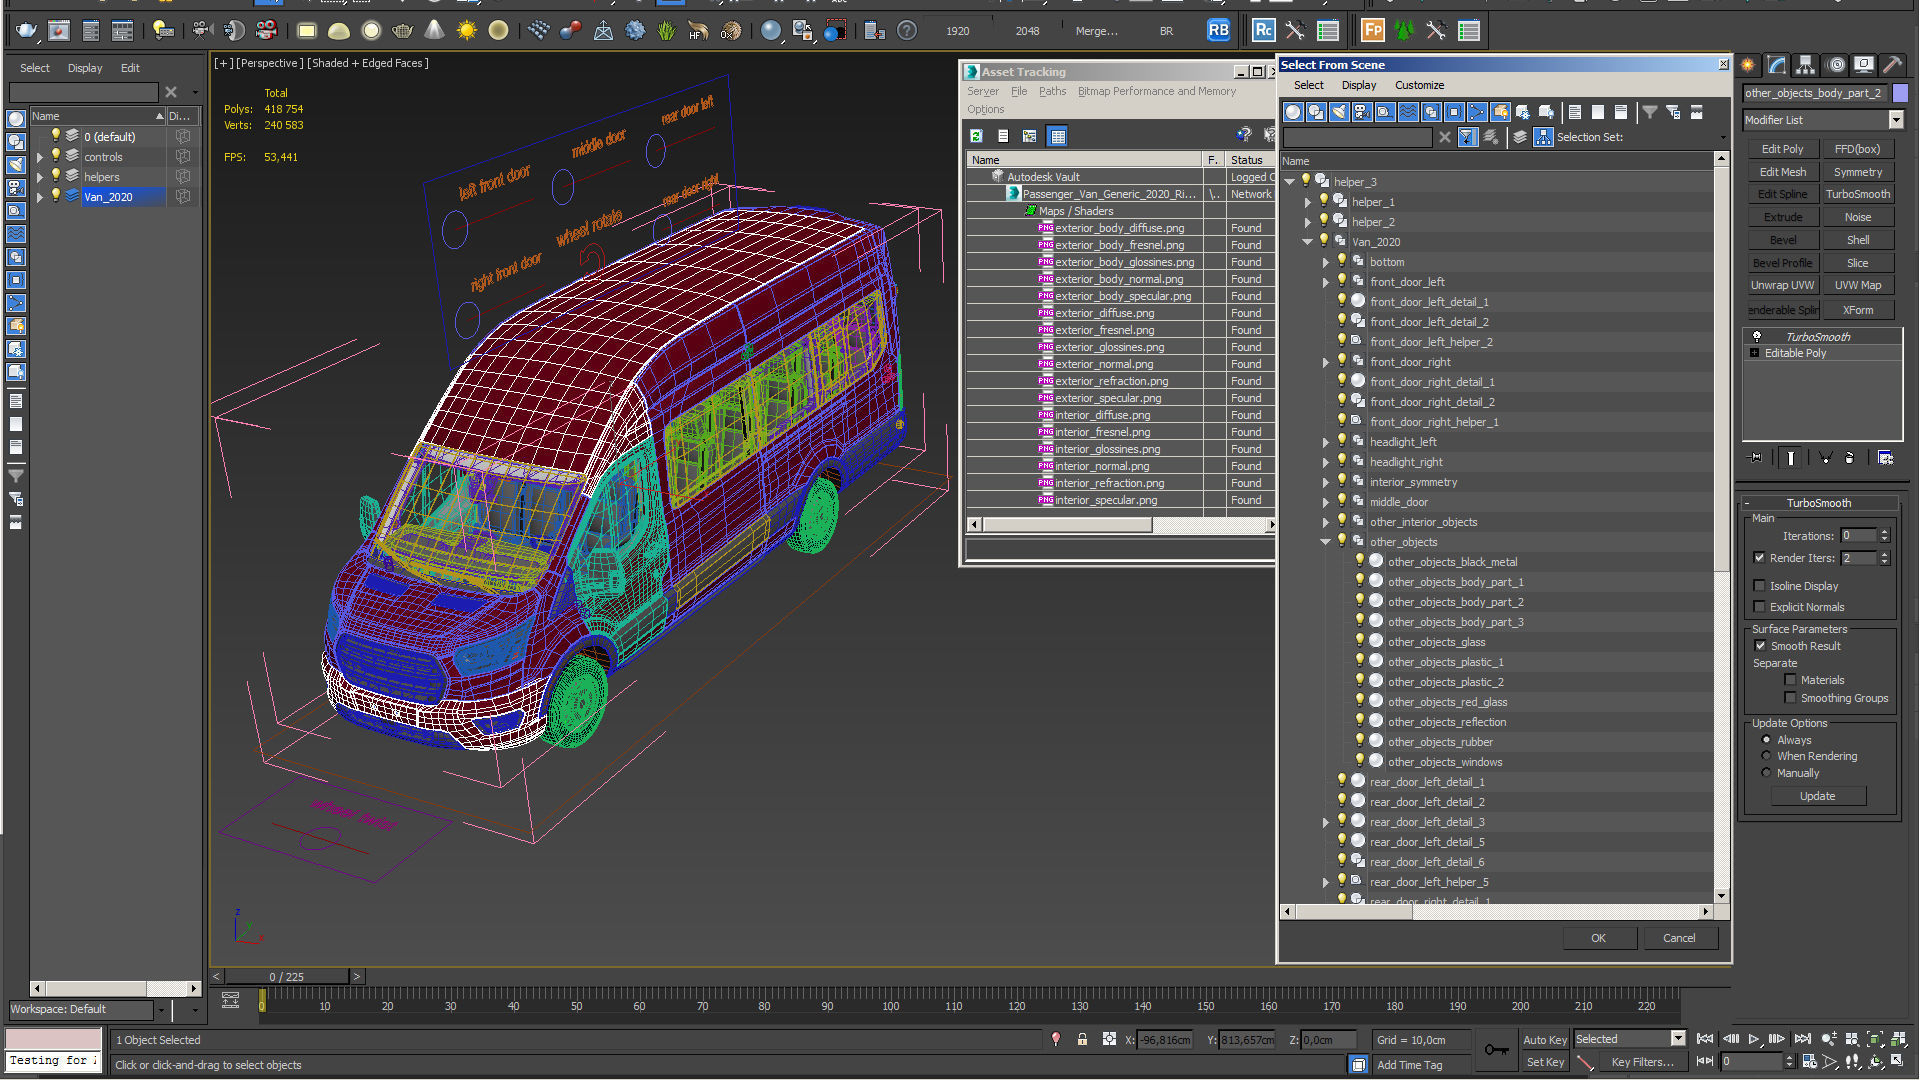Open the Create panel sun icon tab
This screenshot has height=1080, width=1920.
pos(1747,65)
